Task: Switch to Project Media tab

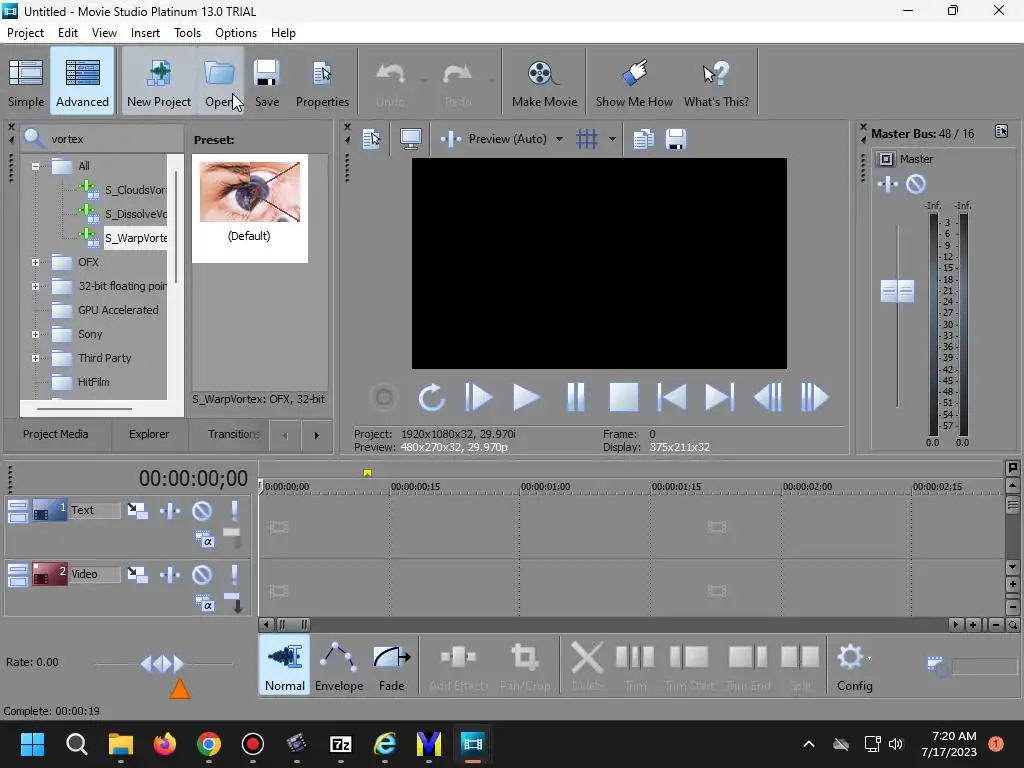Action: [x=56, y=434]
